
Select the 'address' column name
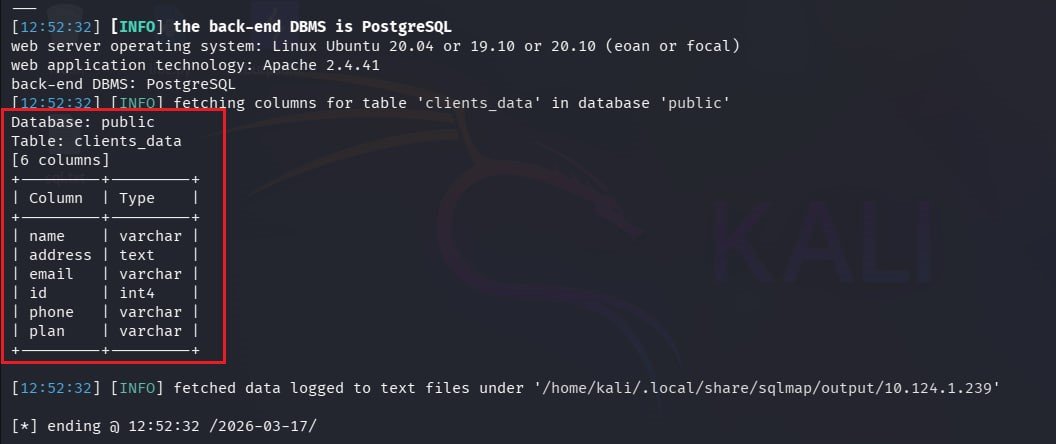60,255
